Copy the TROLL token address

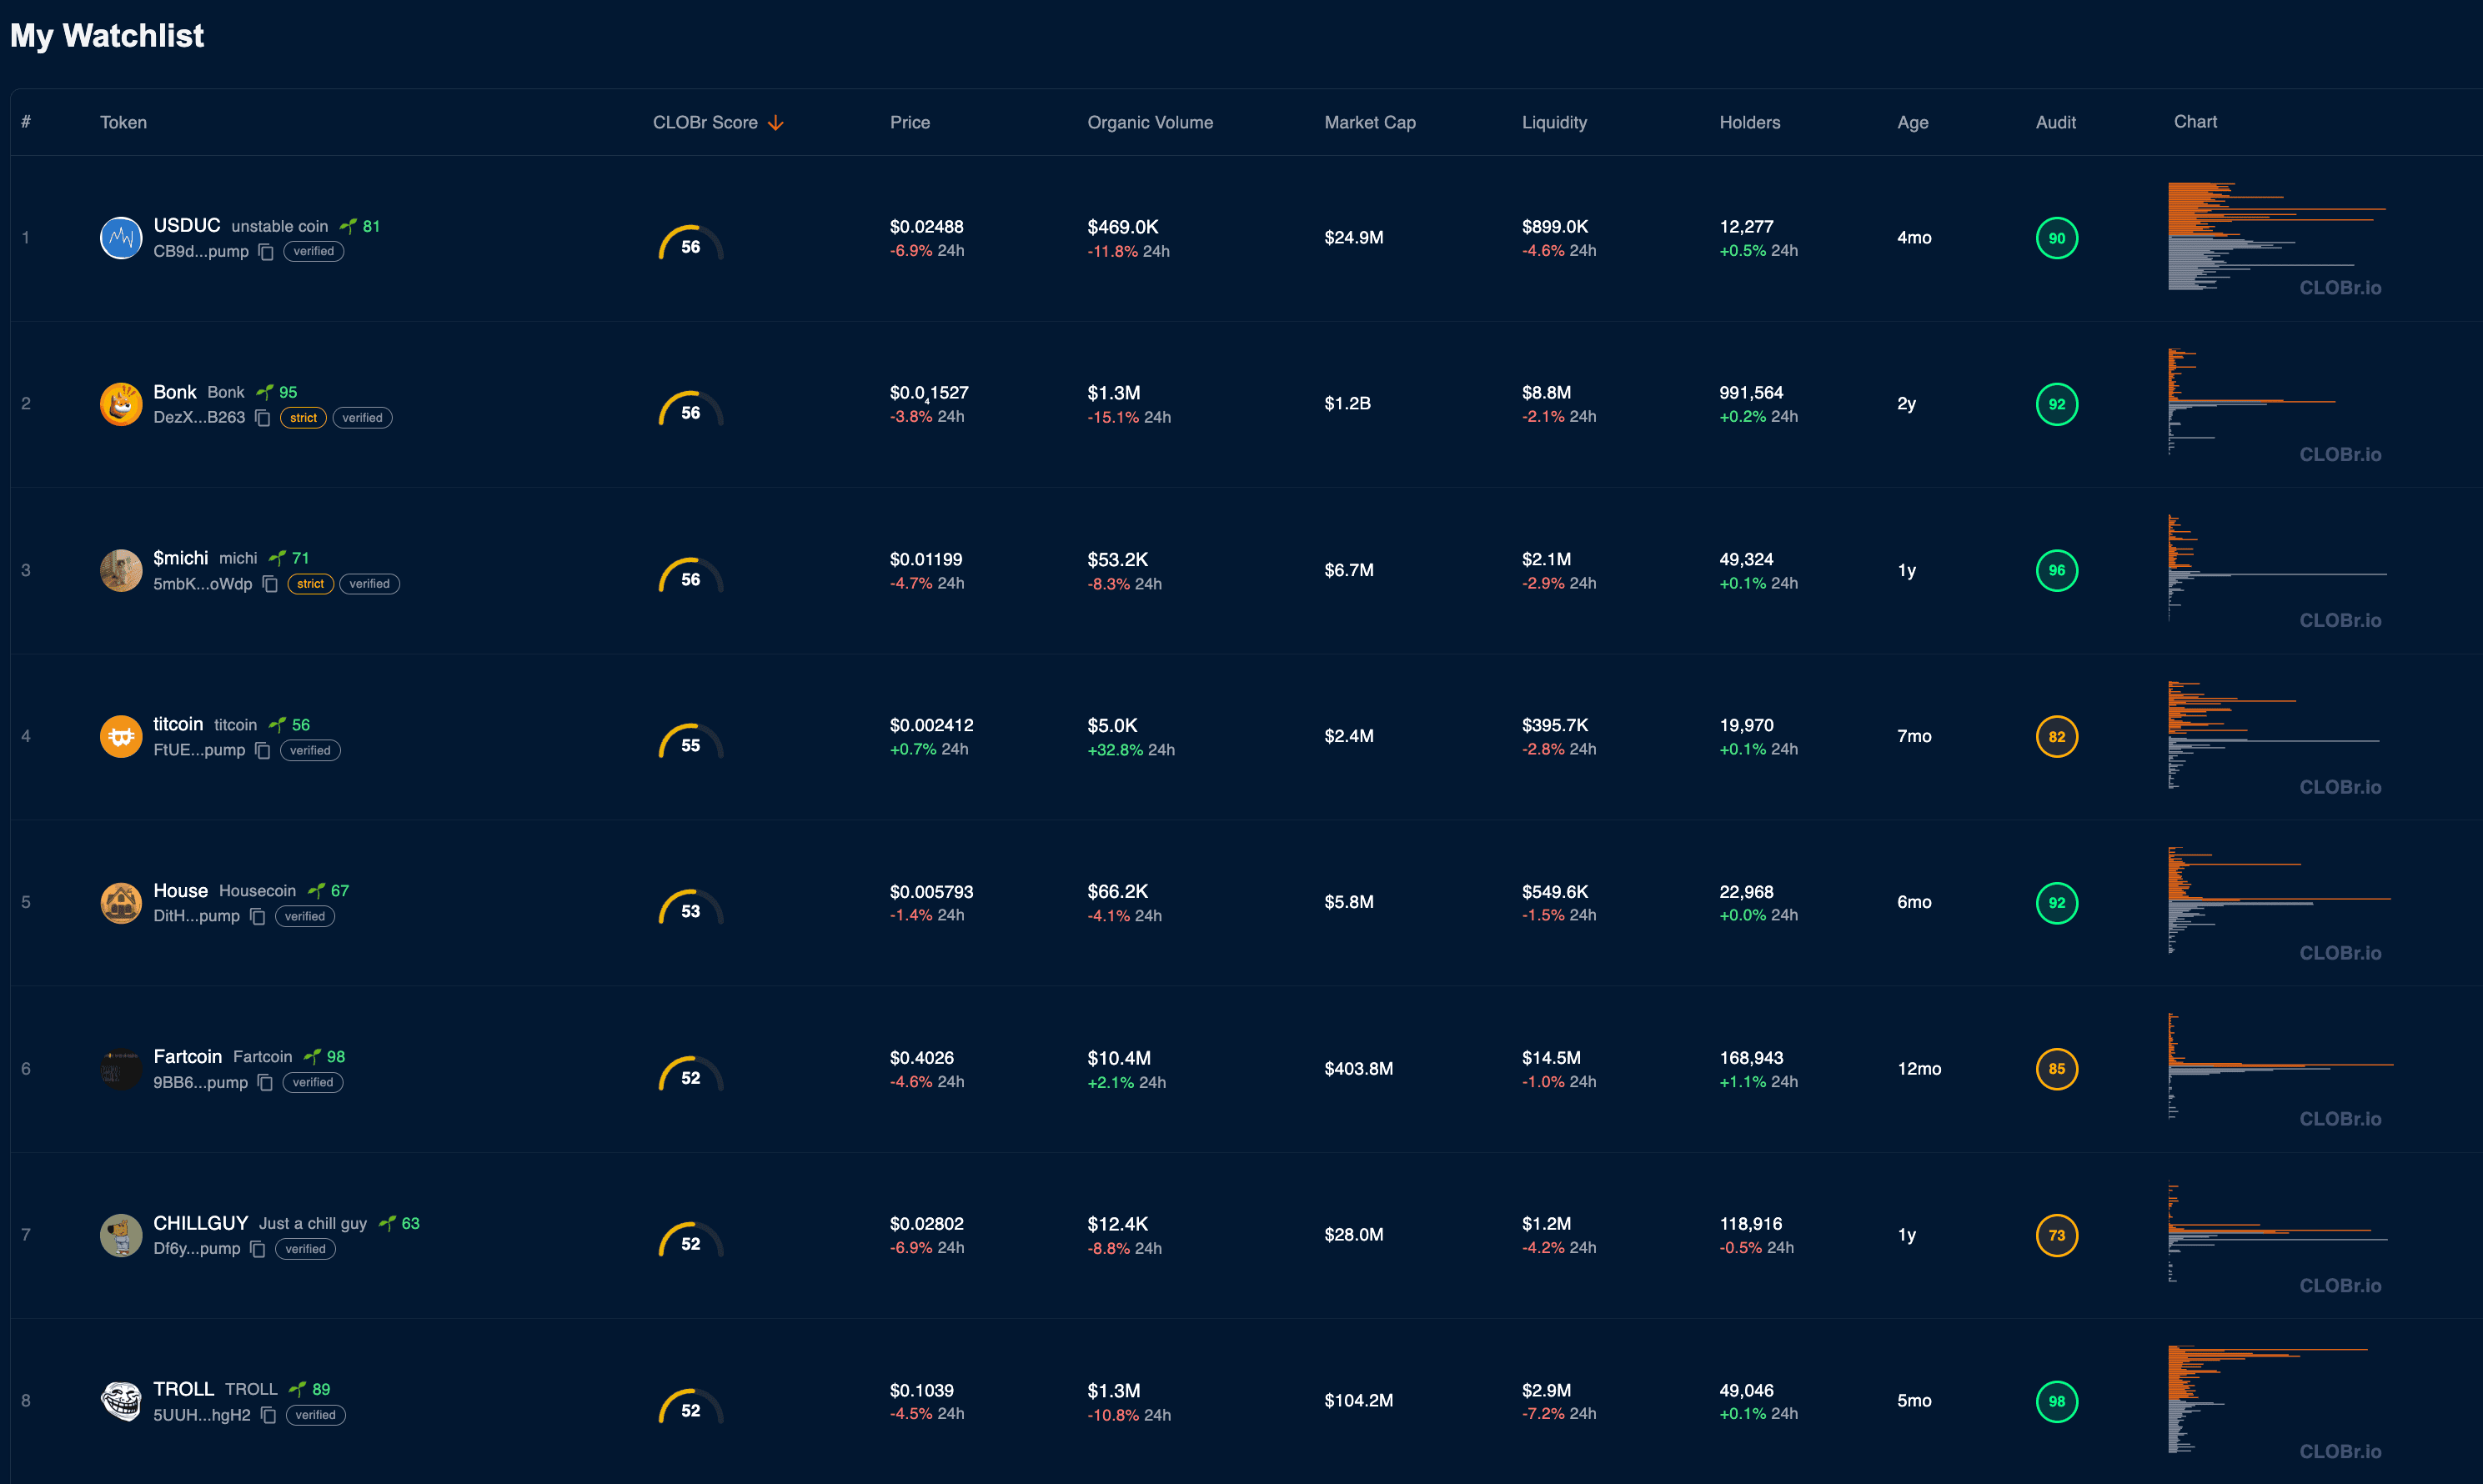pyautogui.click(x=268, y=1415)
